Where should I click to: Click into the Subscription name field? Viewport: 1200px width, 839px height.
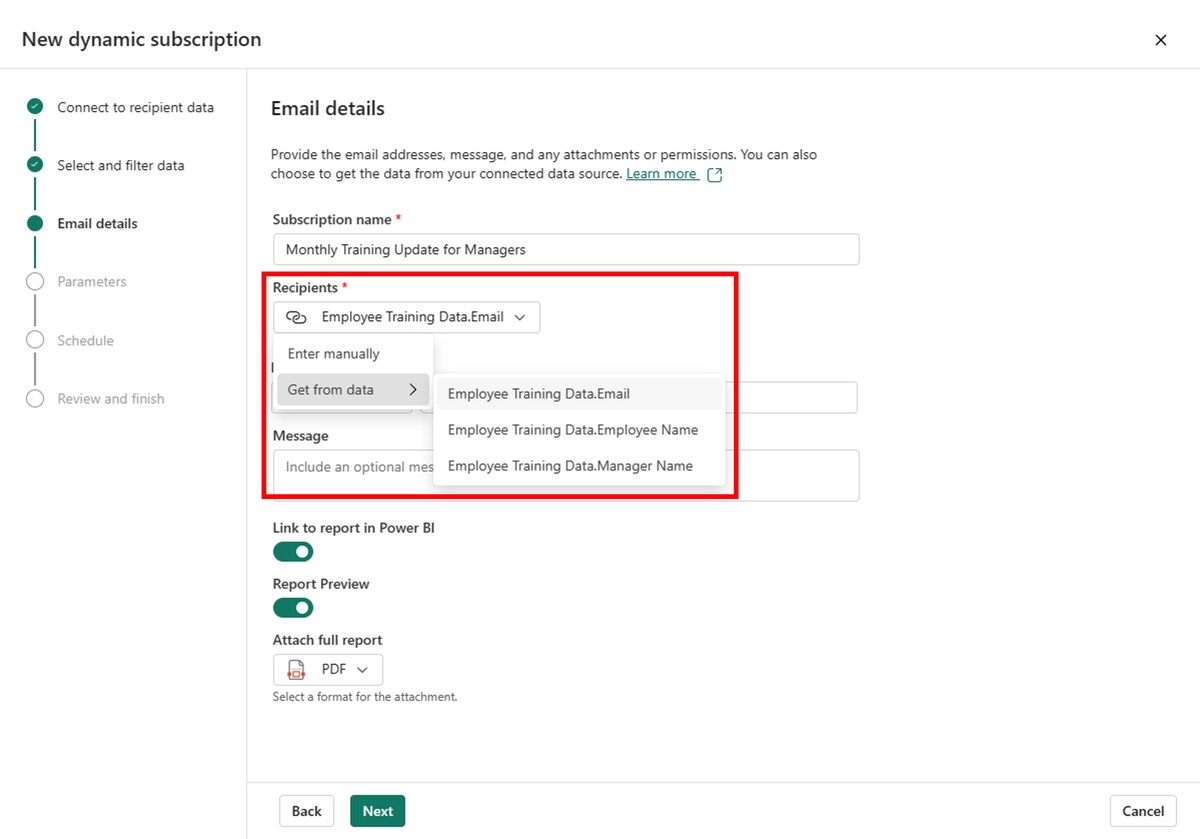pyautogui.click(x=565, y=249)
